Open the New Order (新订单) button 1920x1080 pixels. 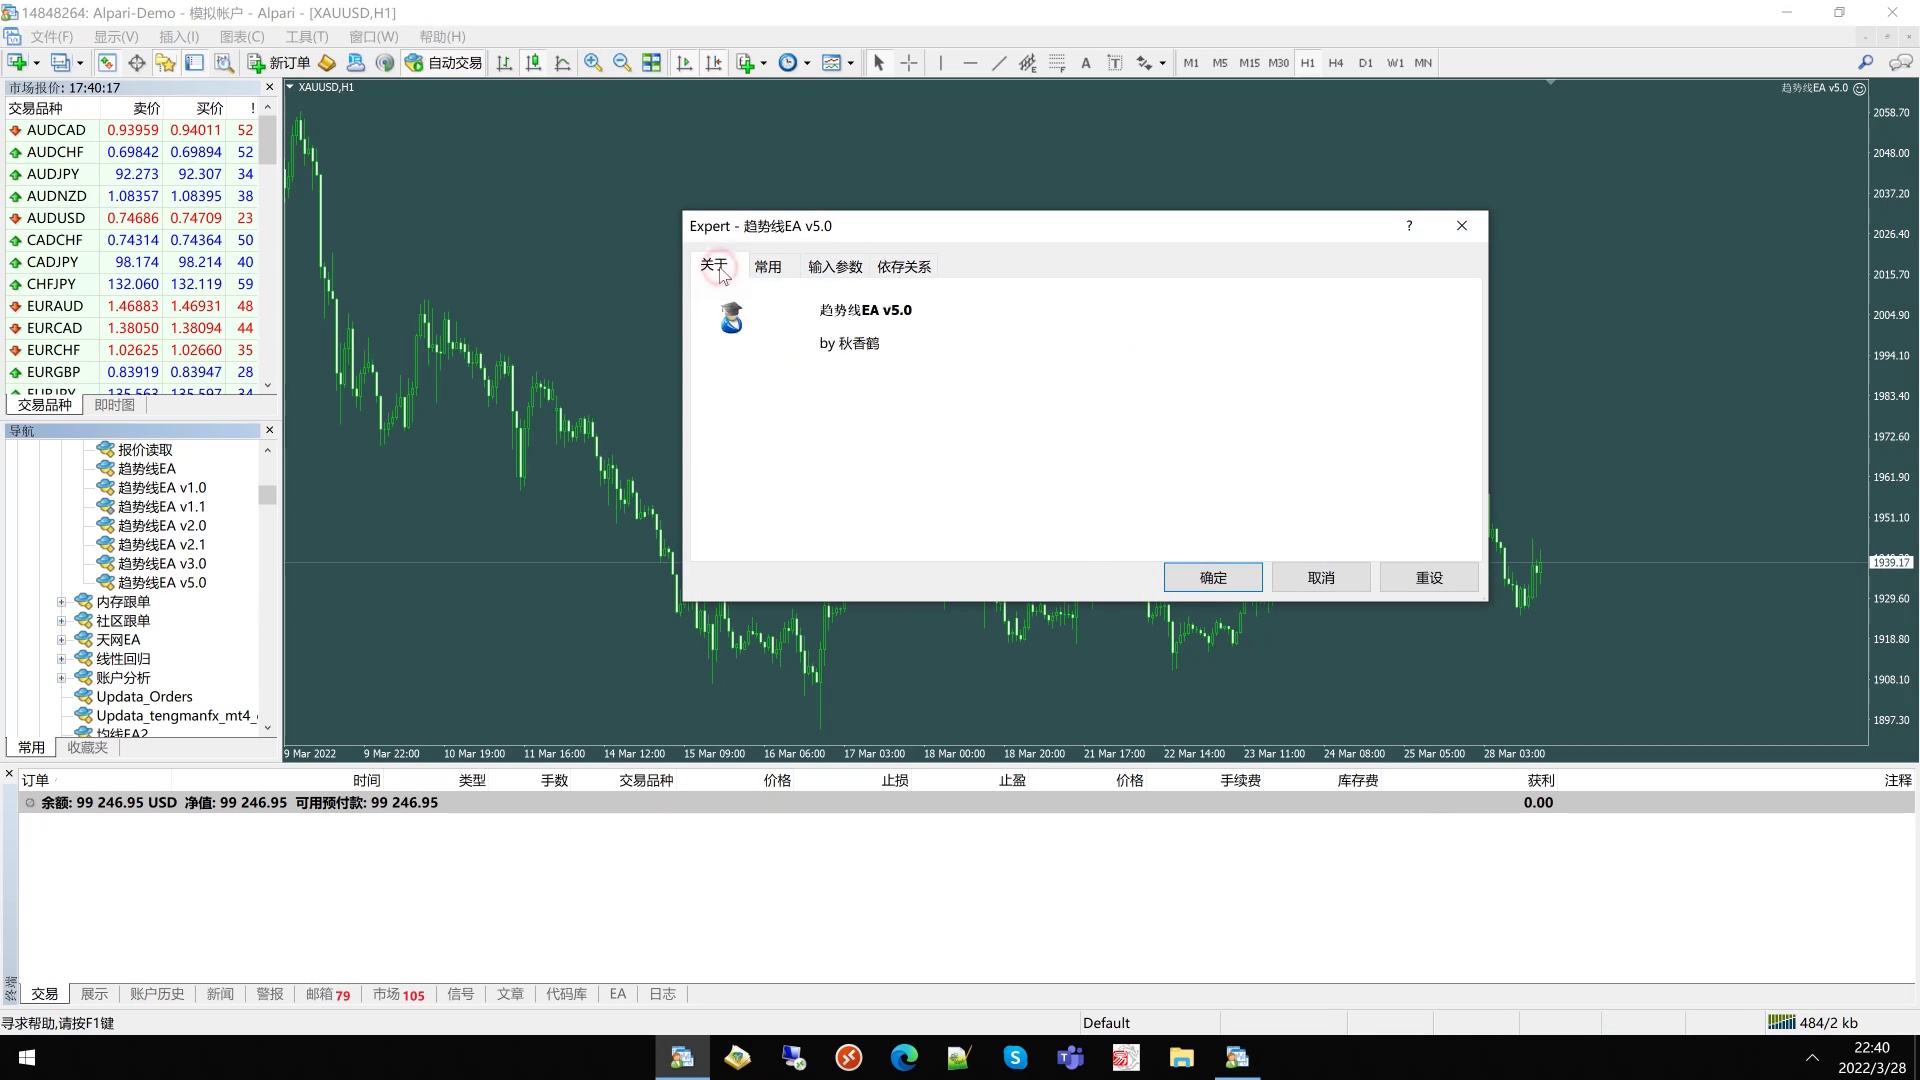279,63
